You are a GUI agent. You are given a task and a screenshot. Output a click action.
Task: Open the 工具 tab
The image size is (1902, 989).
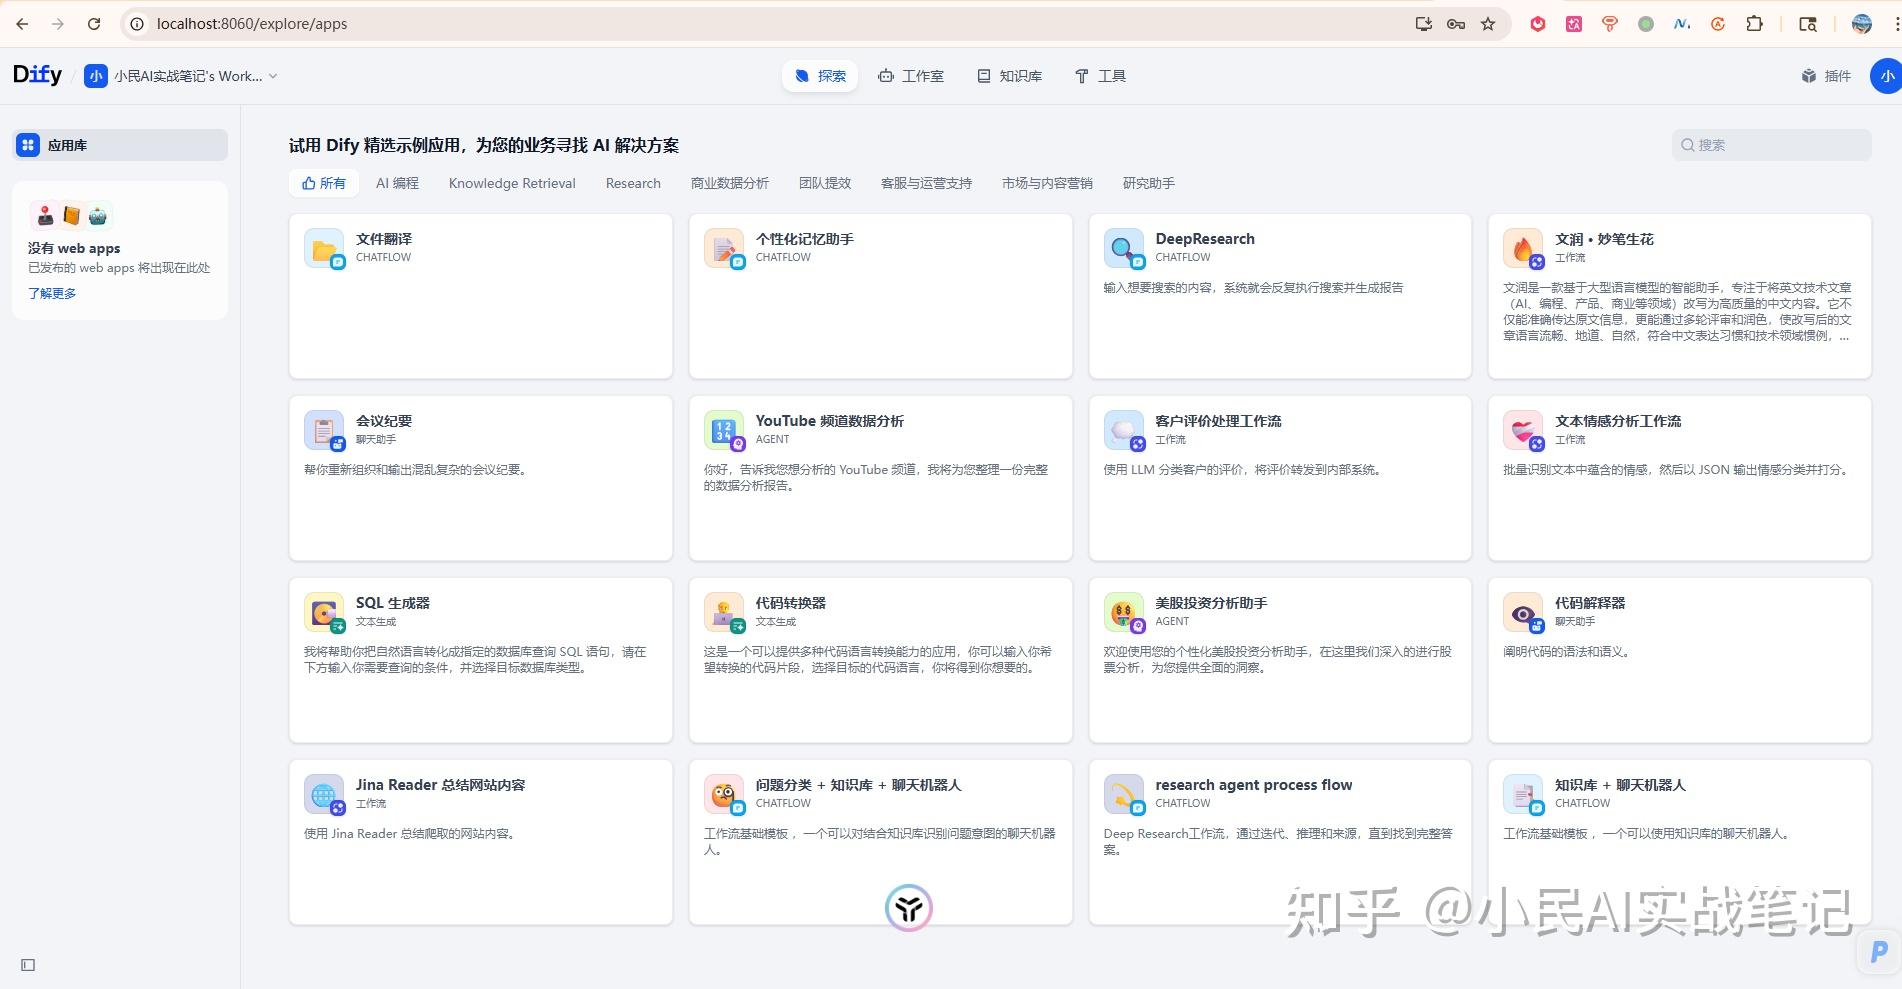pyautogui.click(x=1100, y=76)
